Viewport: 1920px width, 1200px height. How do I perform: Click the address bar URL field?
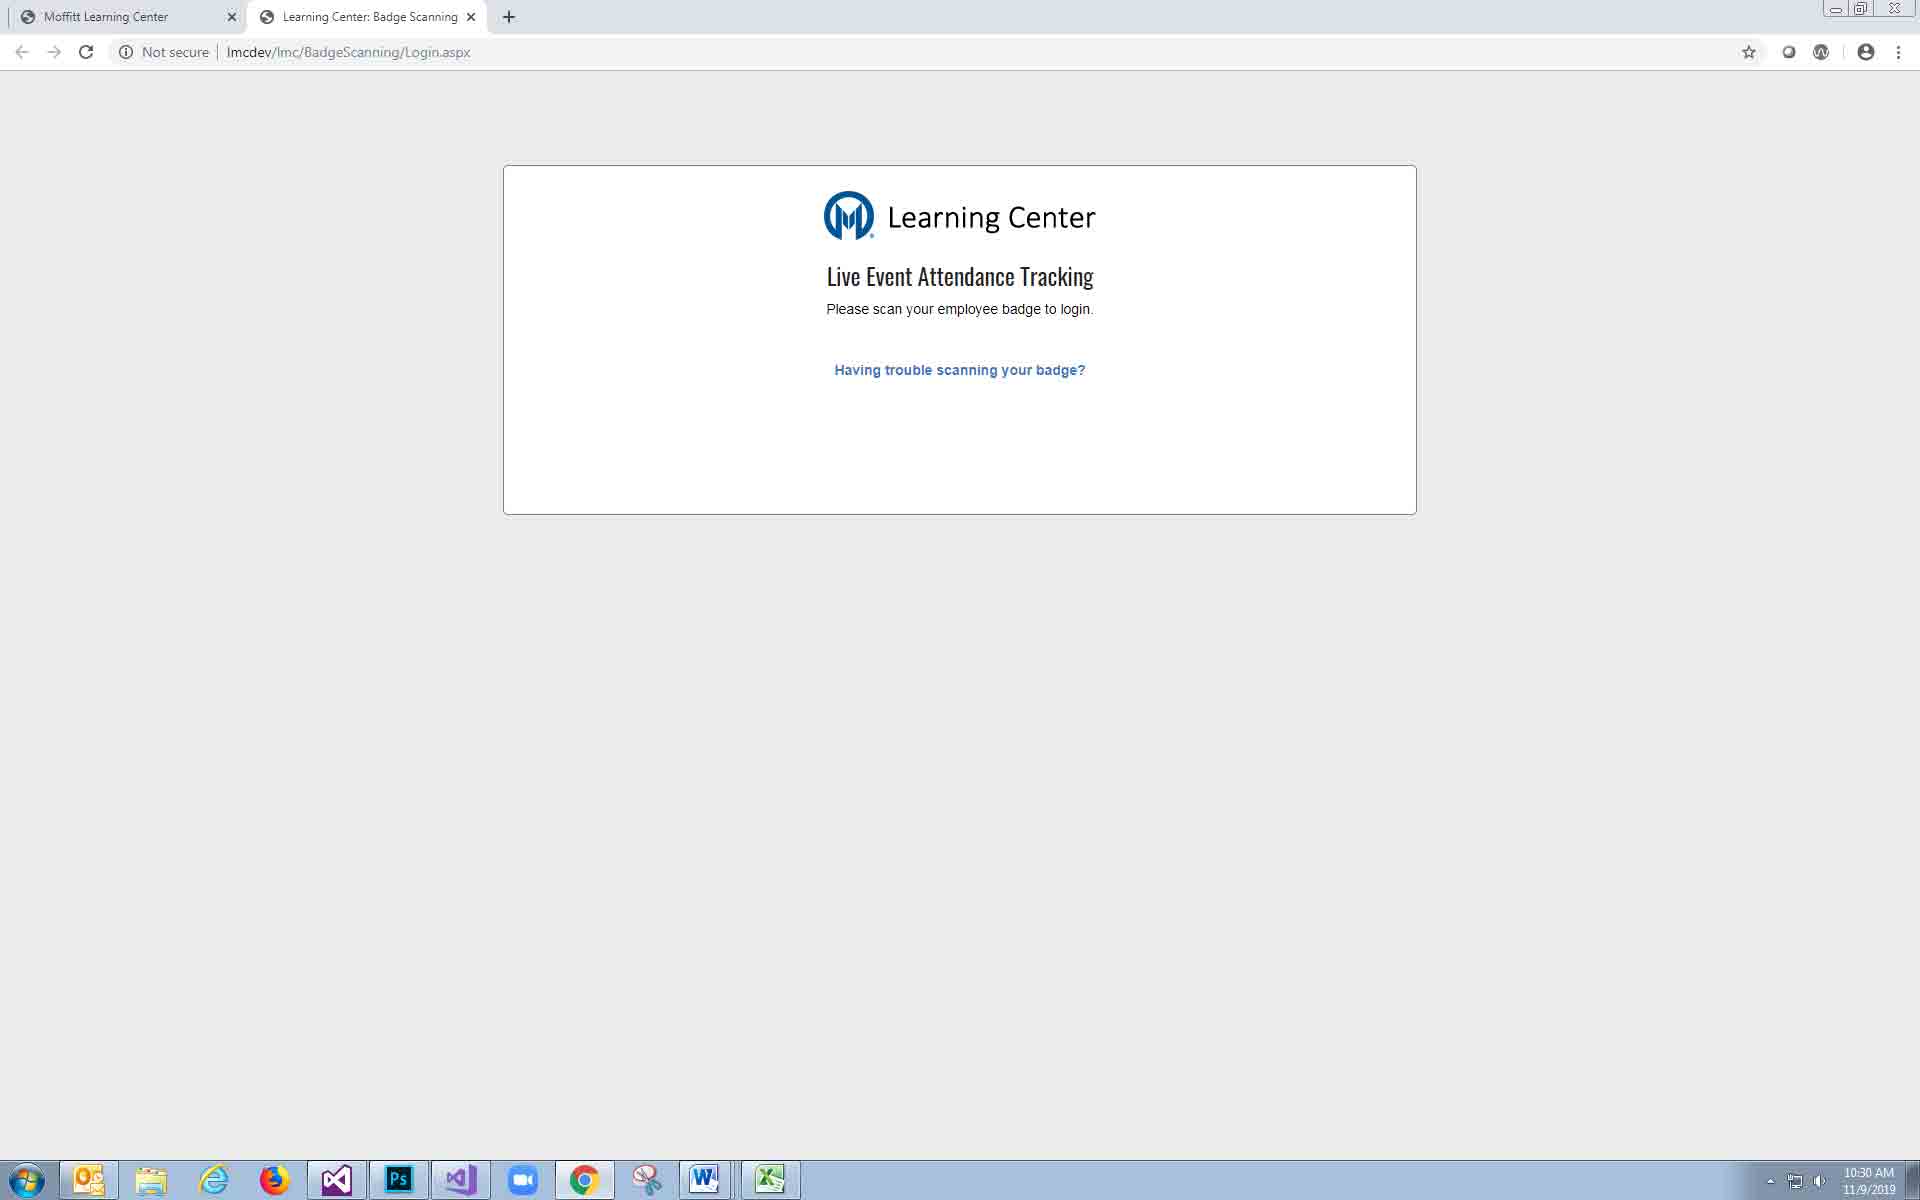pos(700,52)
